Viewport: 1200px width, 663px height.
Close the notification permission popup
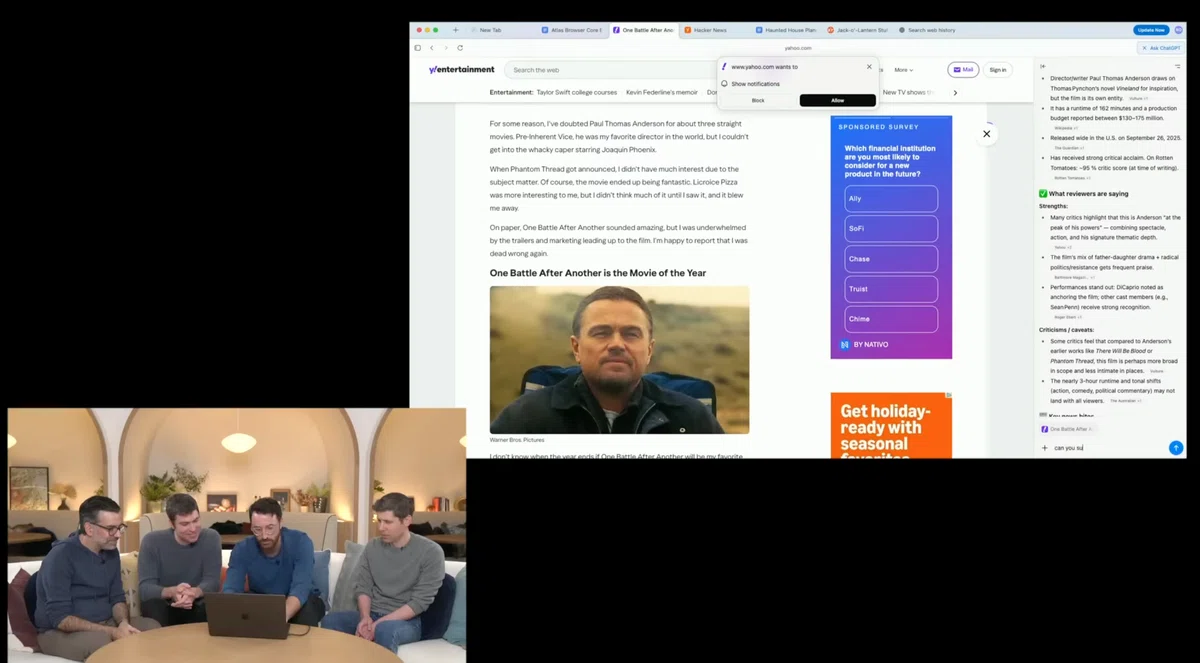[x=869, y=67]
